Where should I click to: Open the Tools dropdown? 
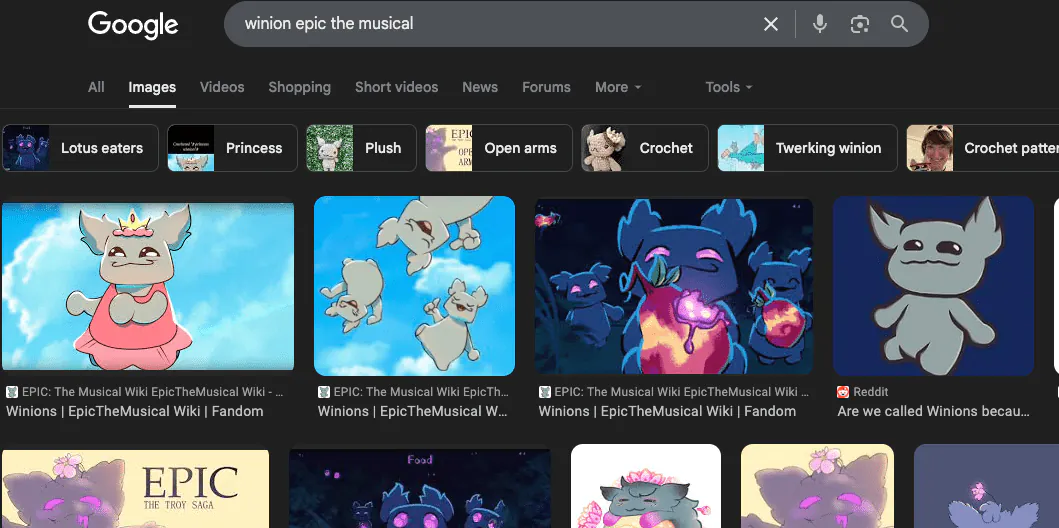click(729, 87)
